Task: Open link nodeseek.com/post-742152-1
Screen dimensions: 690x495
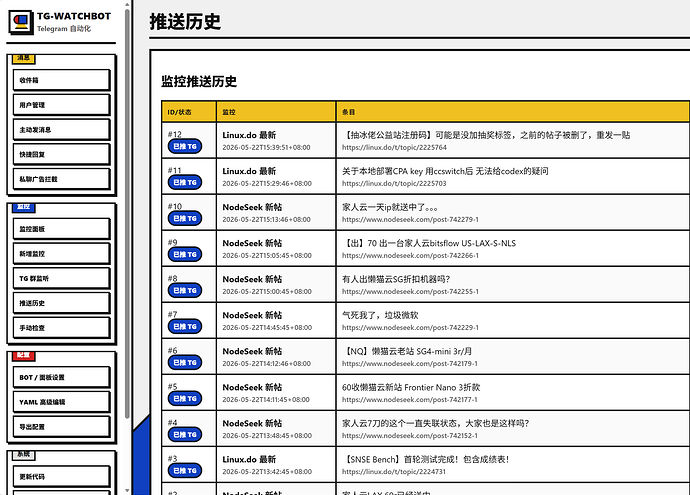Action: 410,436
